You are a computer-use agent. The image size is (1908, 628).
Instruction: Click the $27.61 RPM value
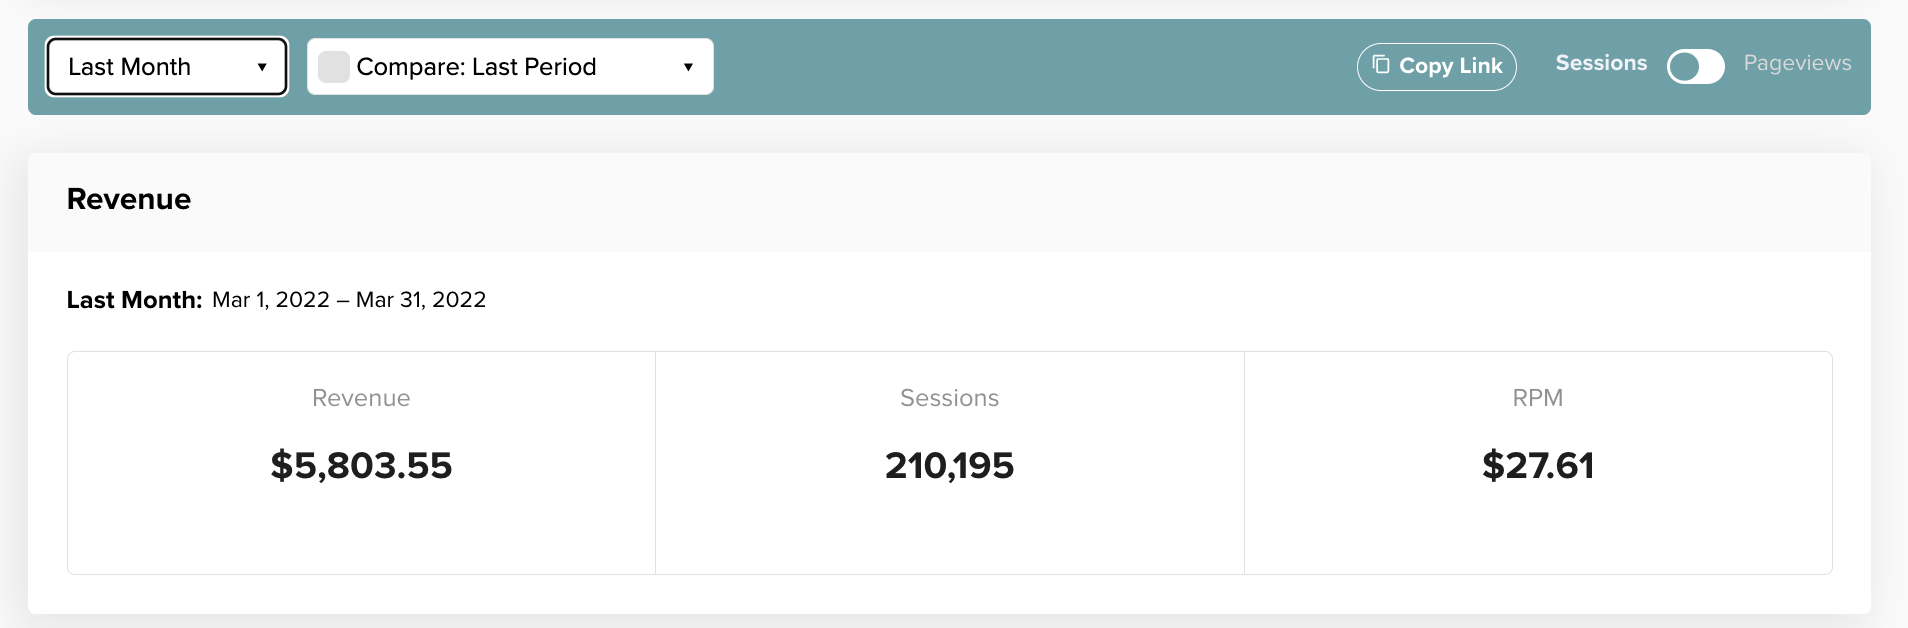tap(1538, 466)
